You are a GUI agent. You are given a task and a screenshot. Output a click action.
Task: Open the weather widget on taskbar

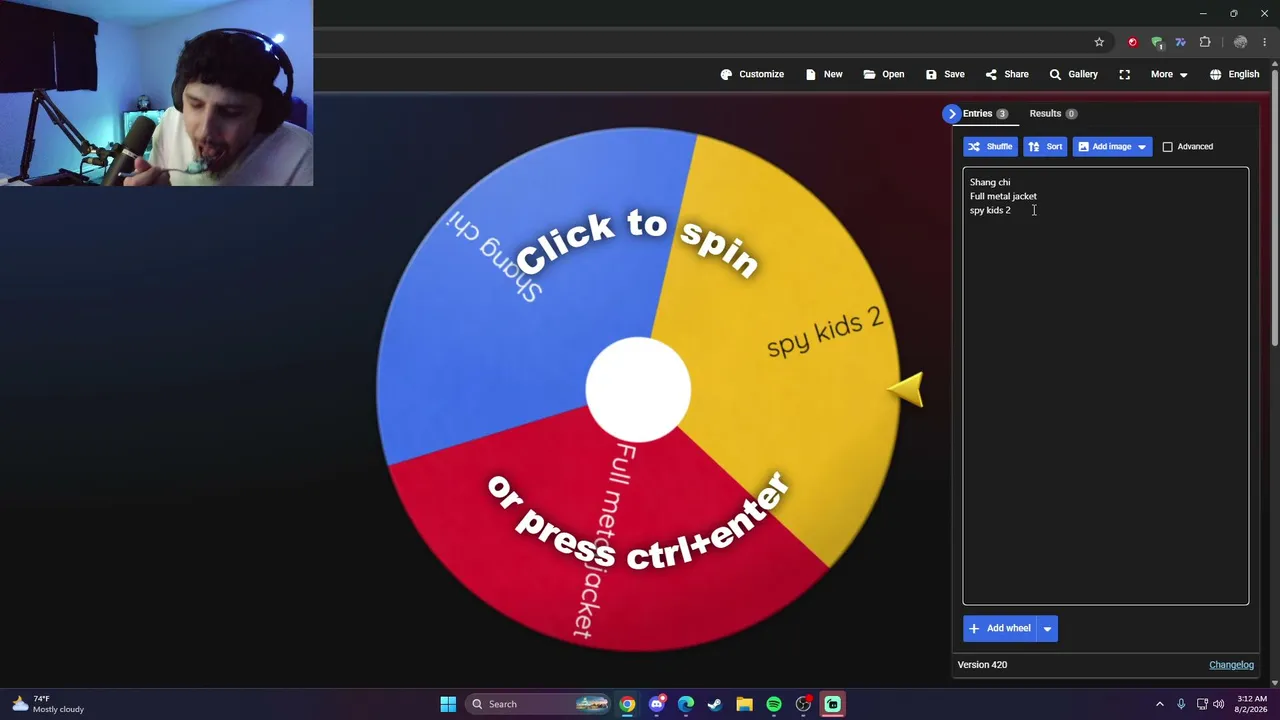pyautogui.click(x=47, y=704)
